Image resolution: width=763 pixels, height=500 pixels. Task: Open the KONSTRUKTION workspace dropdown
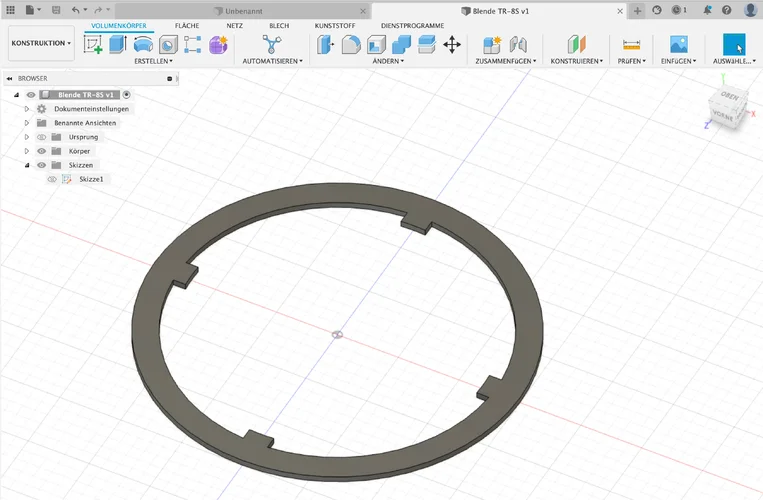[x=41, y=44]
